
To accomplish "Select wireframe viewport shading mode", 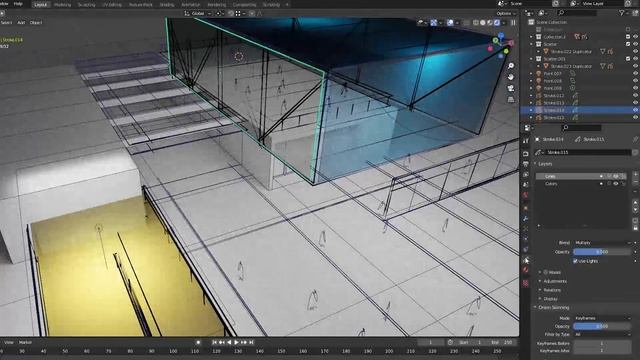I will 476,23.
